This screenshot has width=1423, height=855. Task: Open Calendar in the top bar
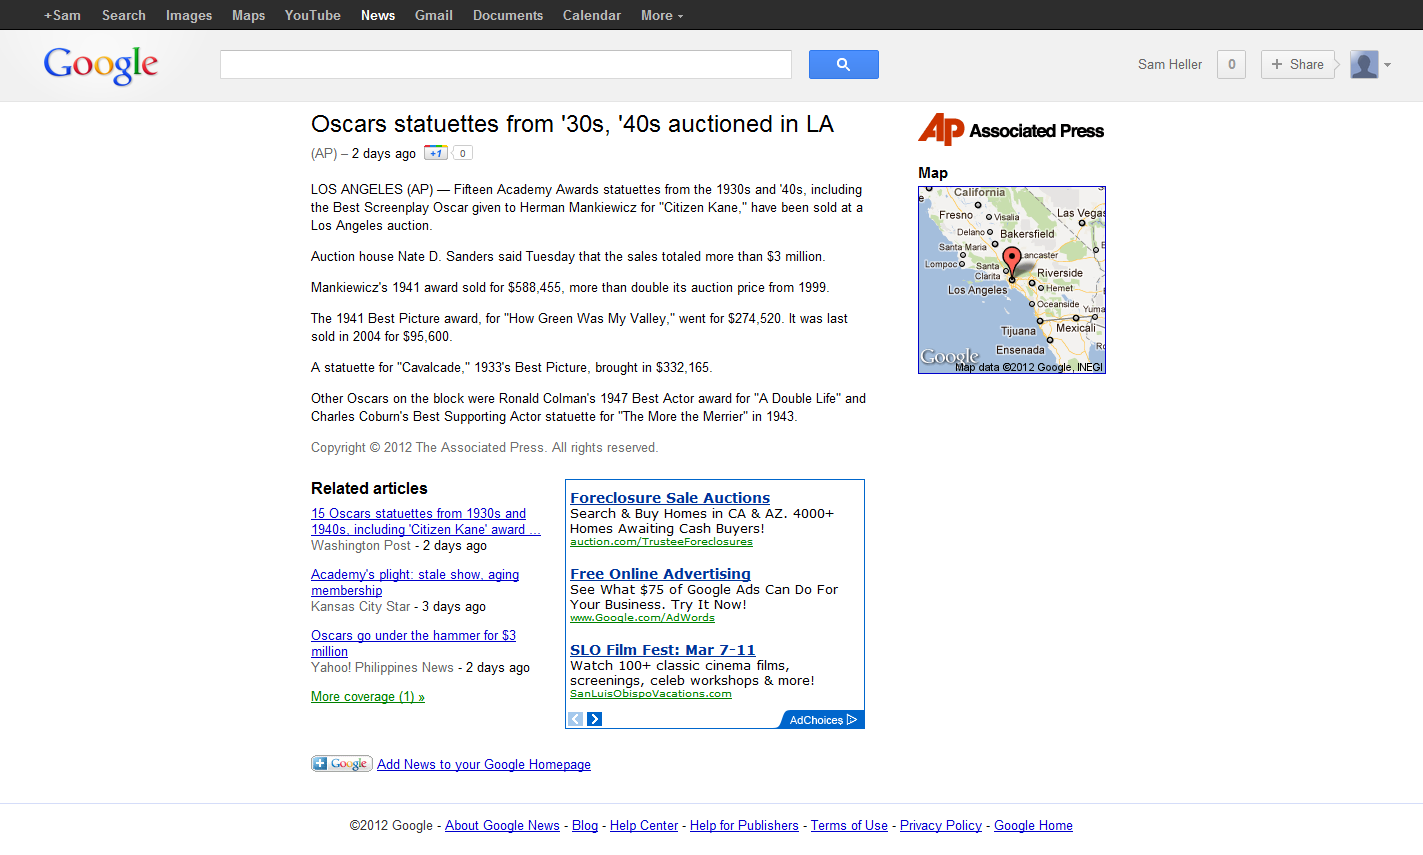click(x=592, y=15)
